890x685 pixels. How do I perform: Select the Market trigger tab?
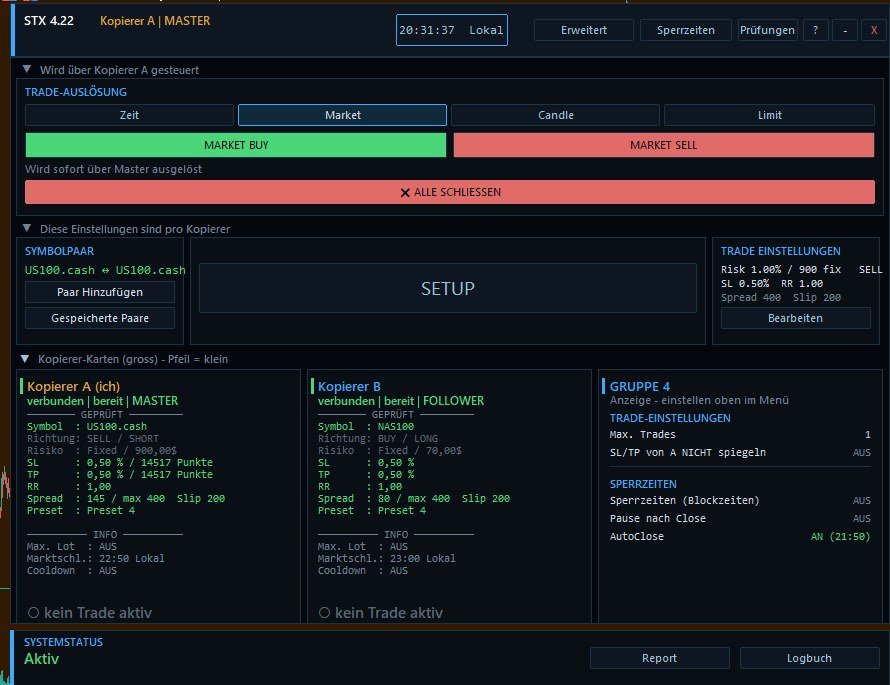point(342,115)
